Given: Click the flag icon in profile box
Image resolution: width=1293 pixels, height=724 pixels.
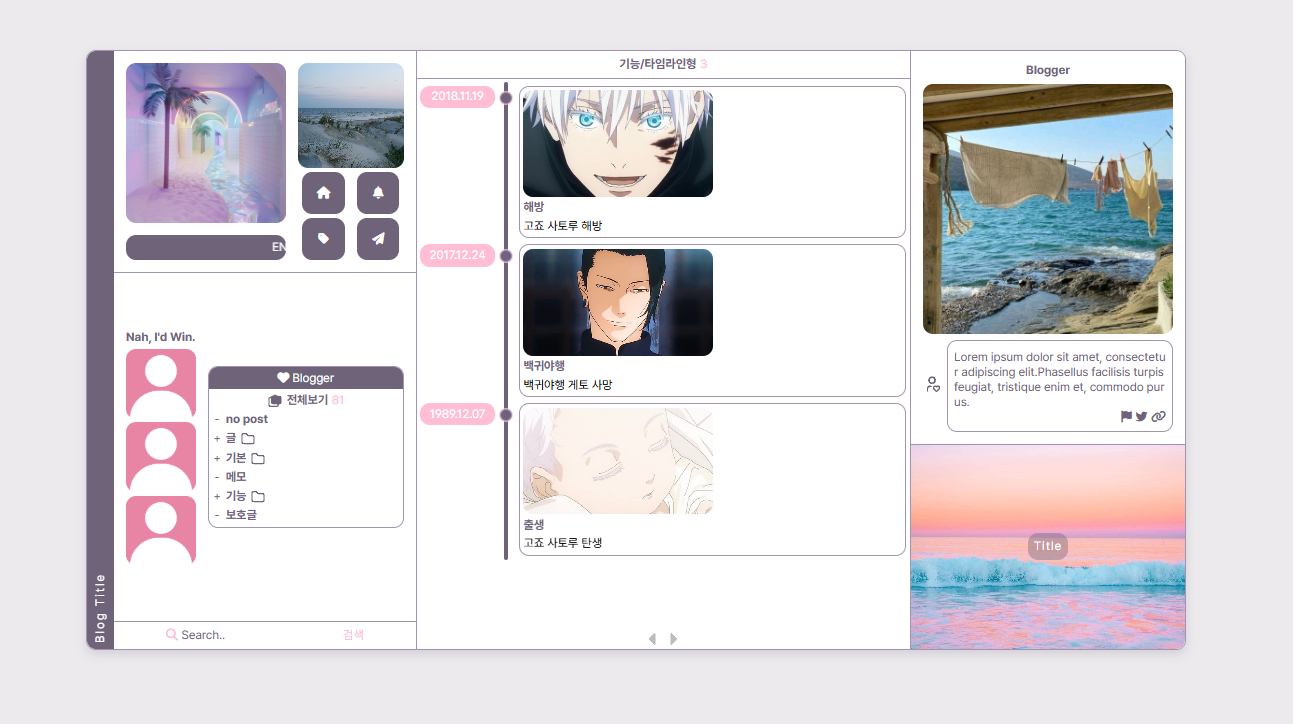Looking at the screenshot, I should coord(1127,416).
